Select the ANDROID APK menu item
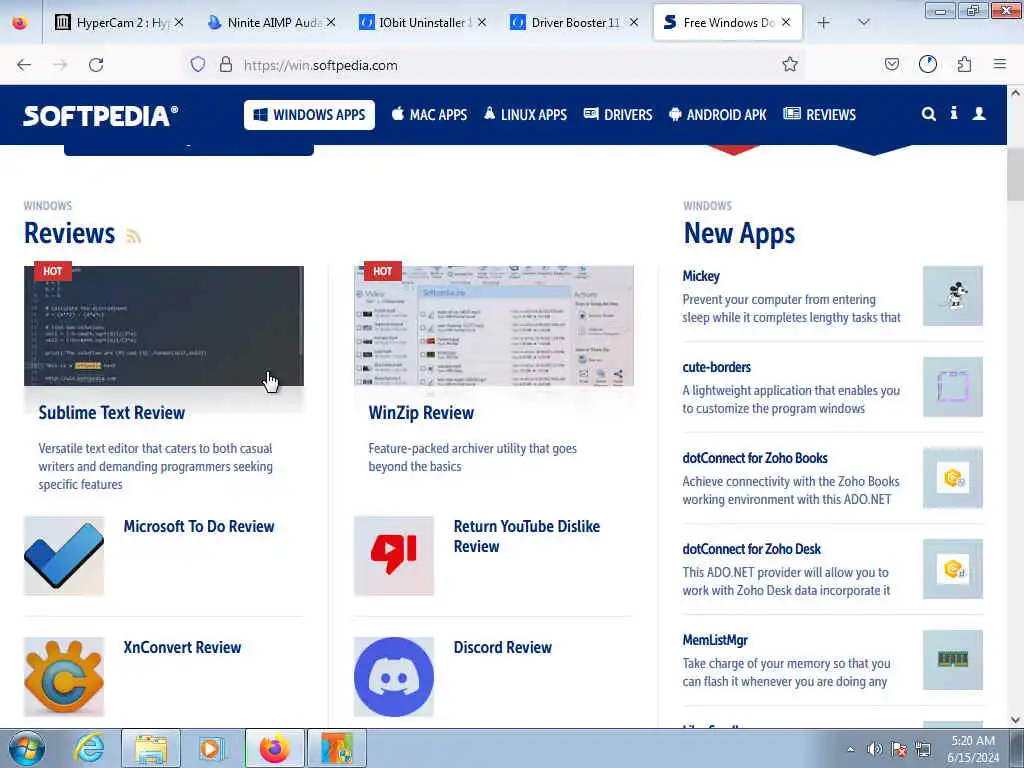The image size is (1024, 768). click(x=718, y=115)
